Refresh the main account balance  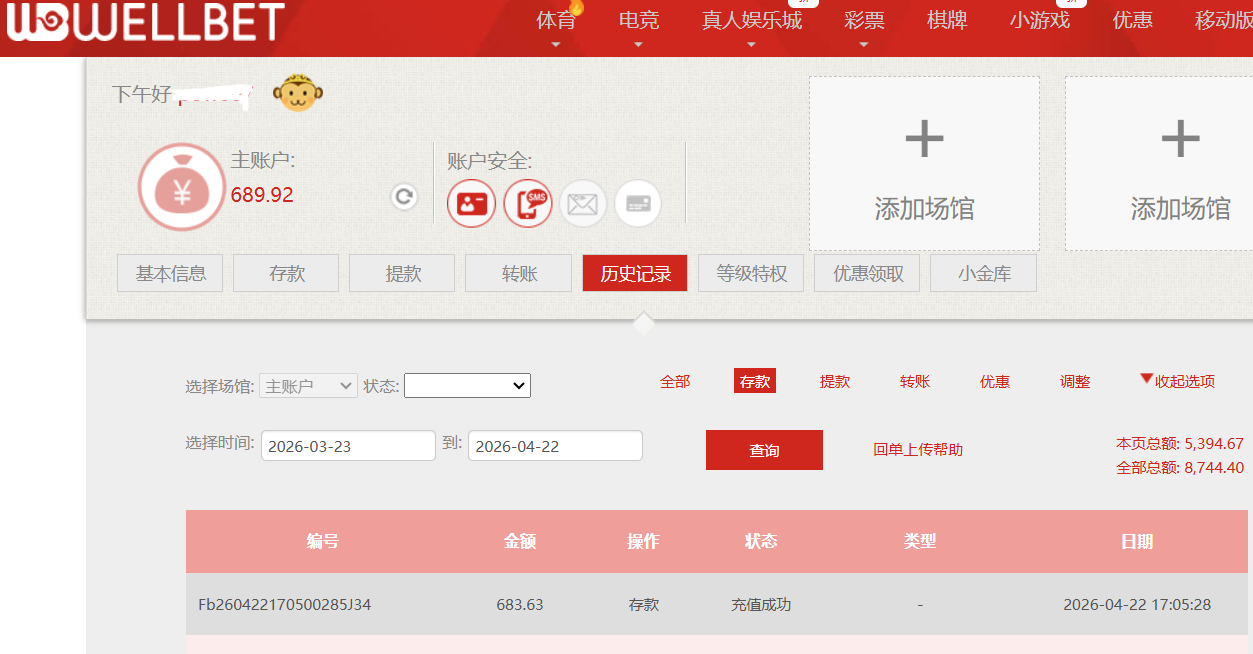404,197
